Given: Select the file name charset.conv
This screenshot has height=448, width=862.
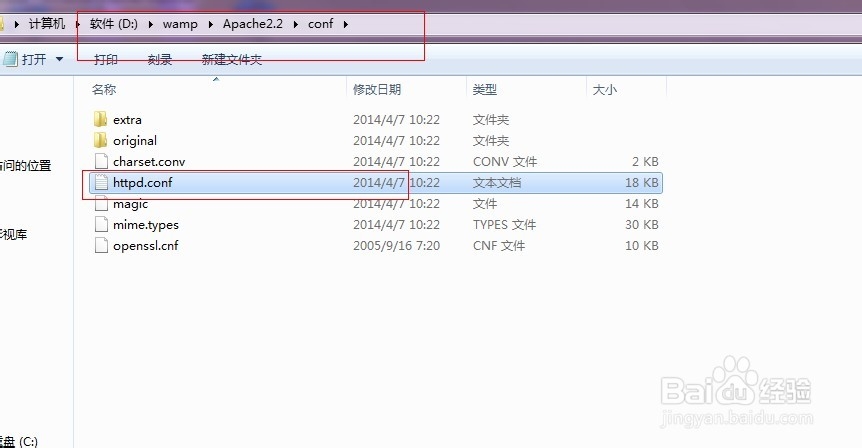Looking at the screenshot, I should point(149,162).
